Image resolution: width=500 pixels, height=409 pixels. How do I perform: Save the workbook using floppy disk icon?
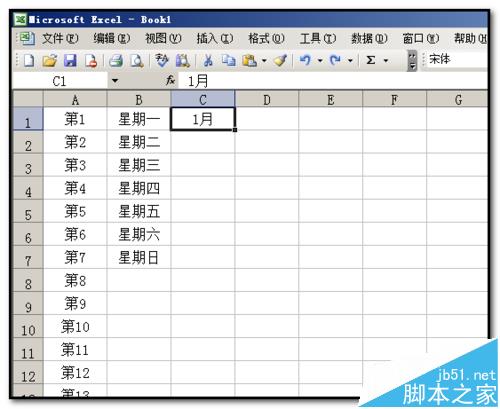pos(70,61)
